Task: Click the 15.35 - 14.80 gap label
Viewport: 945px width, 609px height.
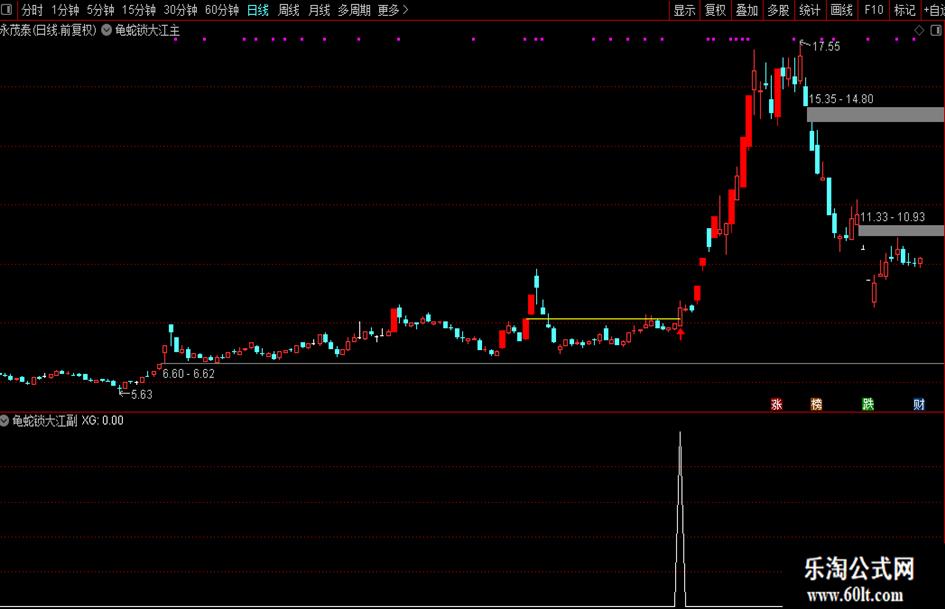Action: click(841, 99)
